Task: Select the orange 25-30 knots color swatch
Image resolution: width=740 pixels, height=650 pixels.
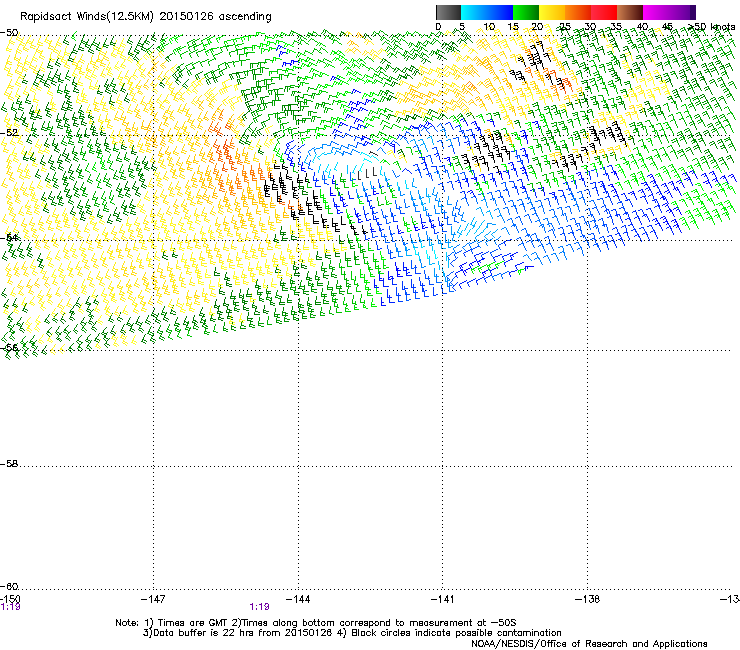Action: tap(578, 12)
